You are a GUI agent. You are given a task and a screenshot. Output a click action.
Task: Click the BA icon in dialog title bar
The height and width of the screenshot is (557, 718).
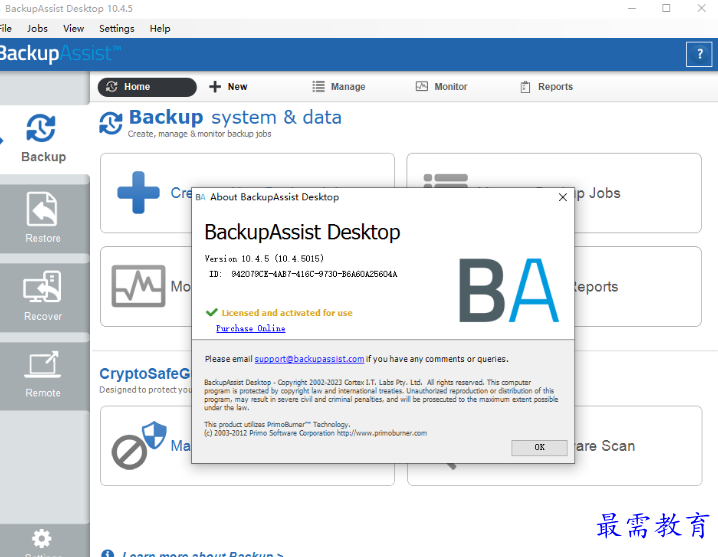201,197
